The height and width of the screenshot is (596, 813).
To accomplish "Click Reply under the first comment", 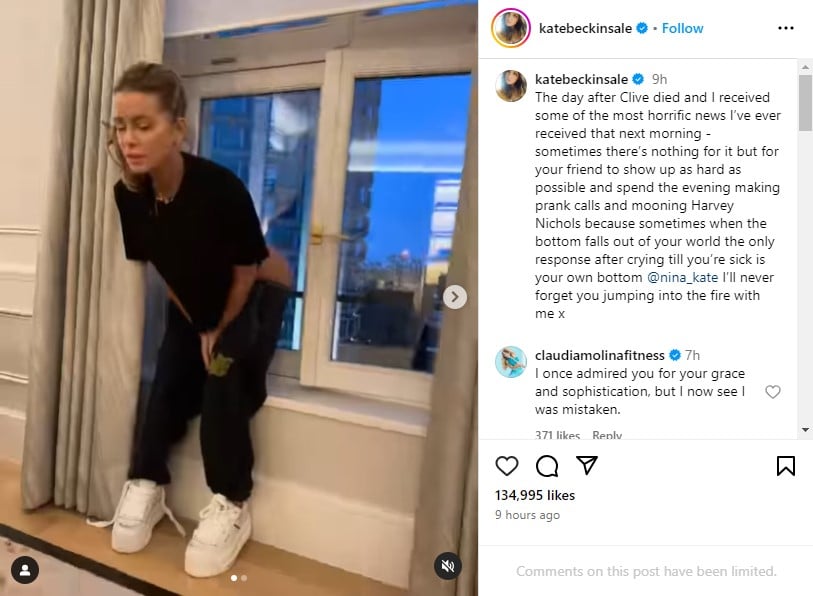I will click(607, 435).
